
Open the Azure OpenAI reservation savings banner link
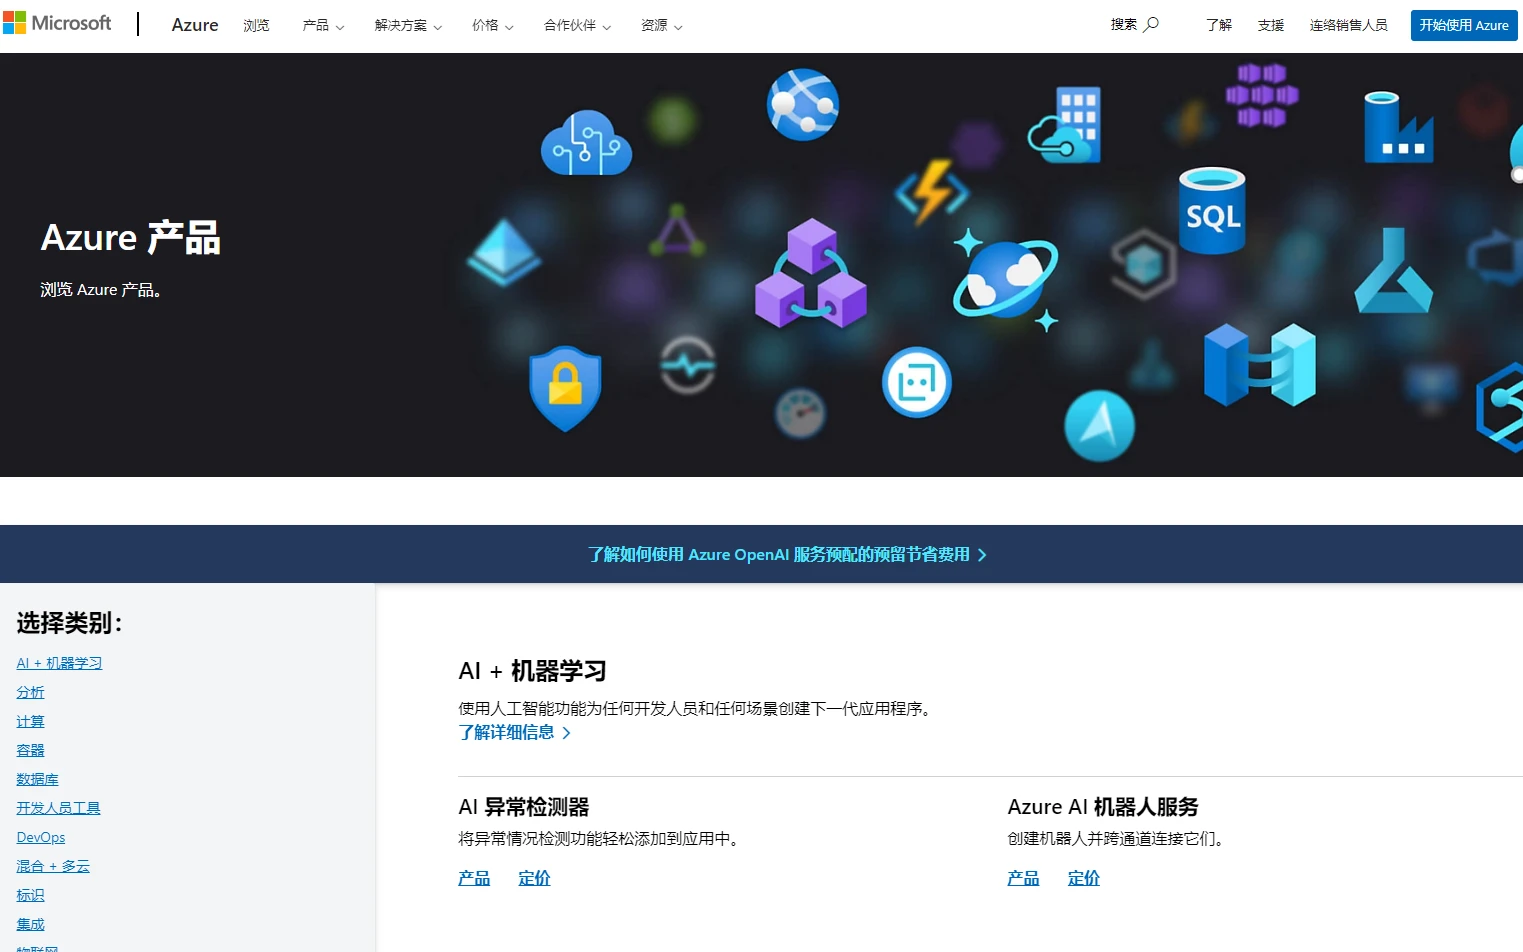point(787,554)
